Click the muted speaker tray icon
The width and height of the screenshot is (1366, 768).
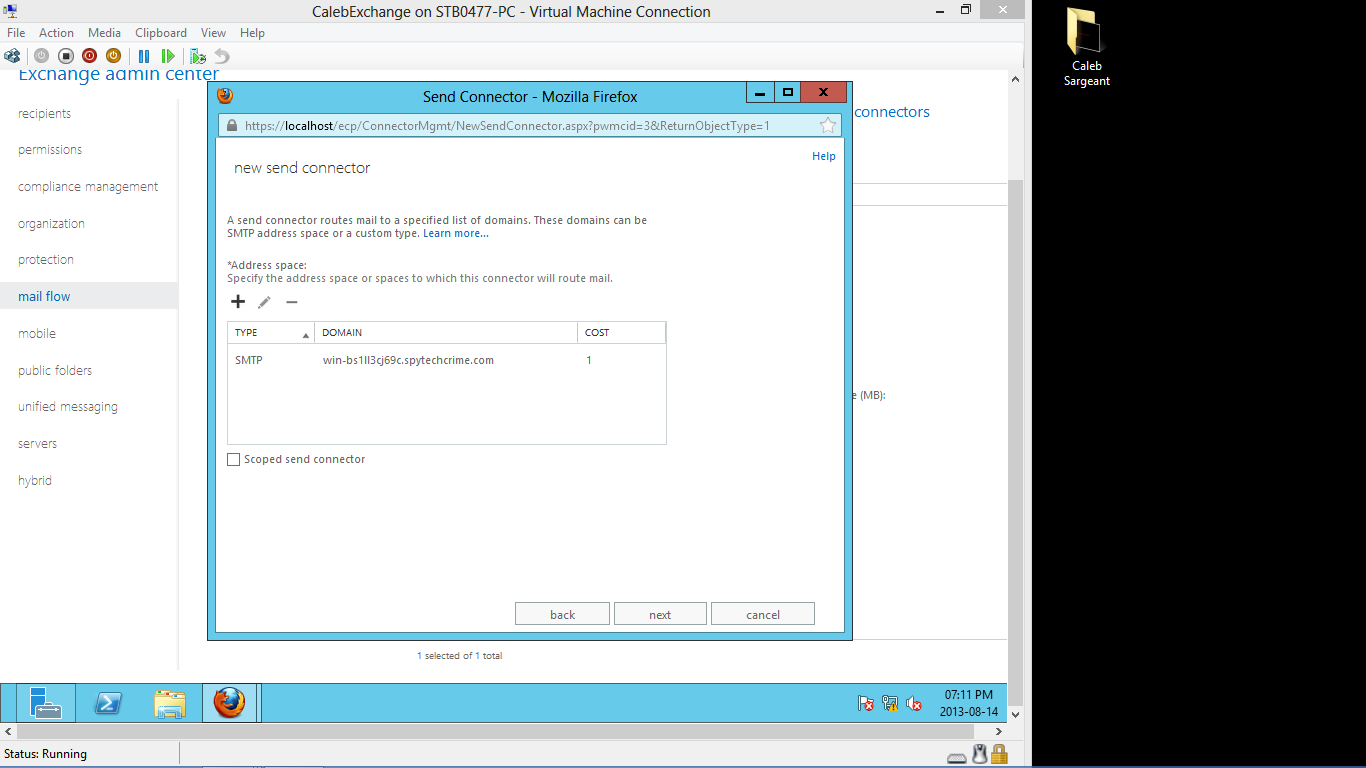[914, 703]
